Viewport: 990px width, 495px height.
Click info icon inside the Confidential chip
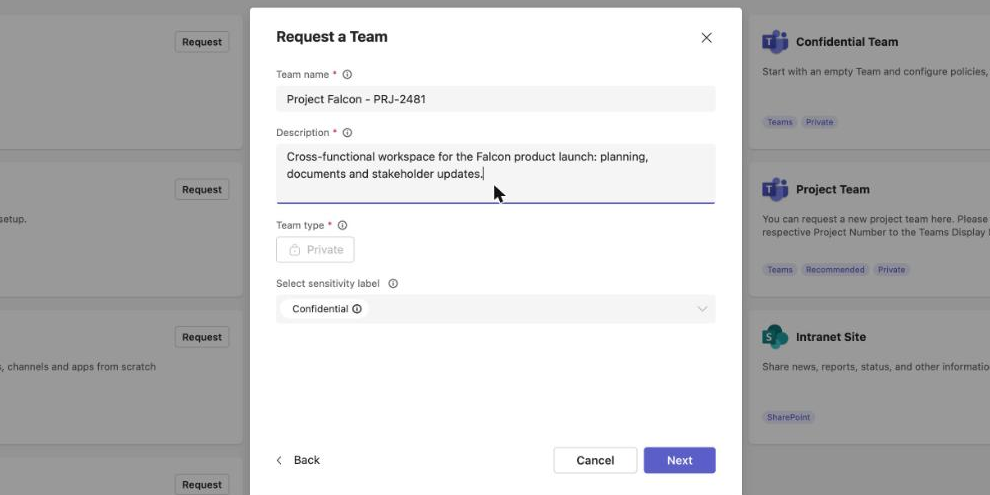[357, 309]
